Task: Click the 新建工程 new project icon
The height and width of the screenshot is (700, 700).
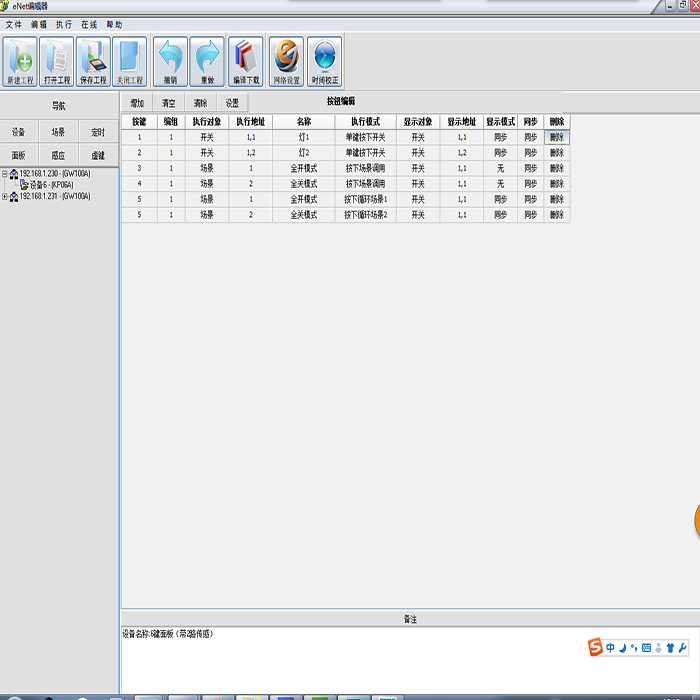Action: click(20, 62)
